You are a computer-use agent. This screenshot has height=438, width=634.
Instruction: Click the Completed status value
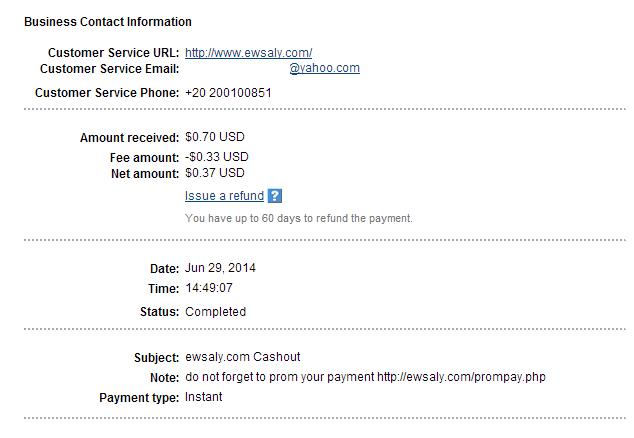click(x=215, y=311)
